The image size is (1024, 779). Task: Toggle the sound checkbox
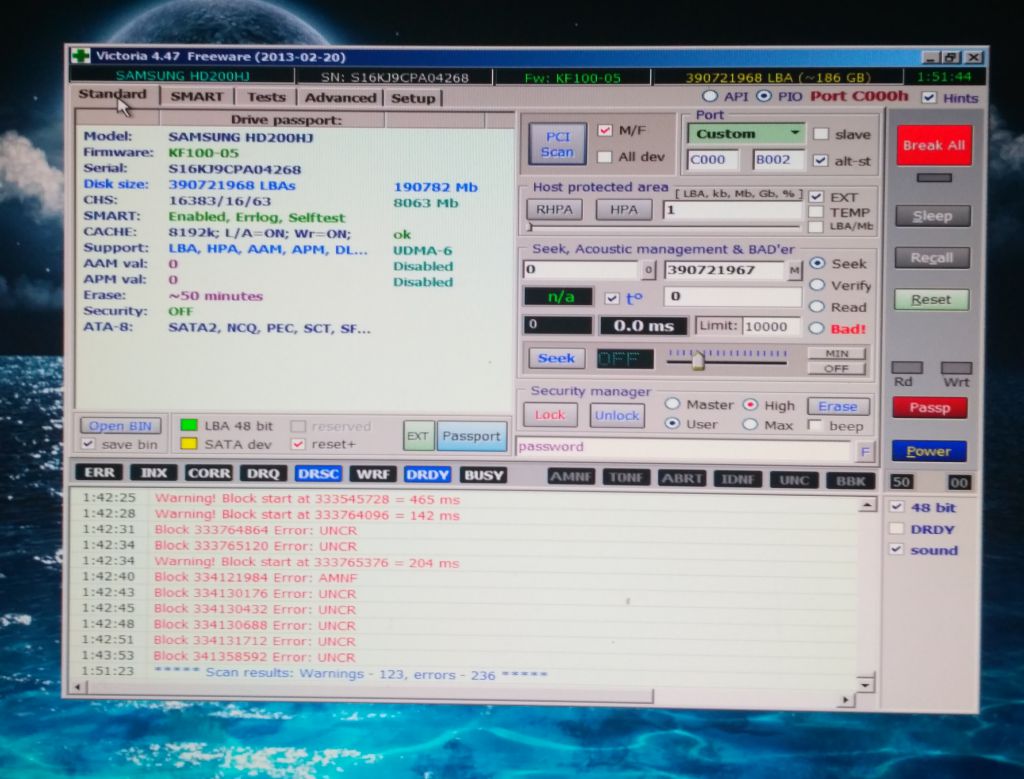coord(897,549)
